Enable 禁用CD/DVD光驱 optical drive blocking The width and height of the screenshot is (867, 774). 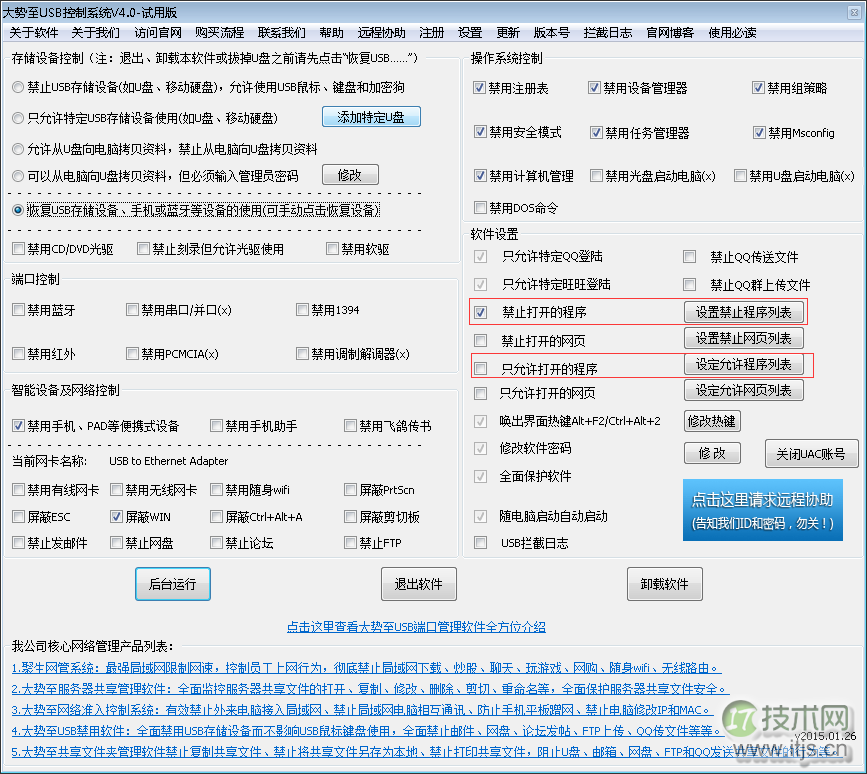pyautogui.click(x=17, y=248)
